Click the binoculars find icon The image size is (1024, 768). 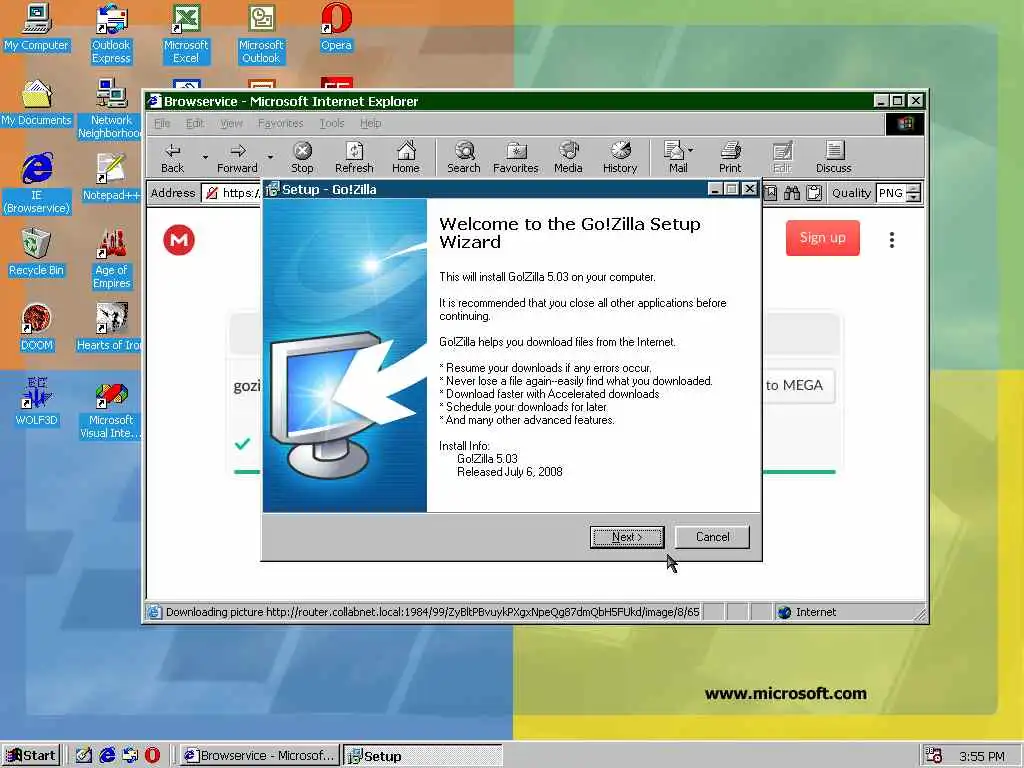(792, 193)
